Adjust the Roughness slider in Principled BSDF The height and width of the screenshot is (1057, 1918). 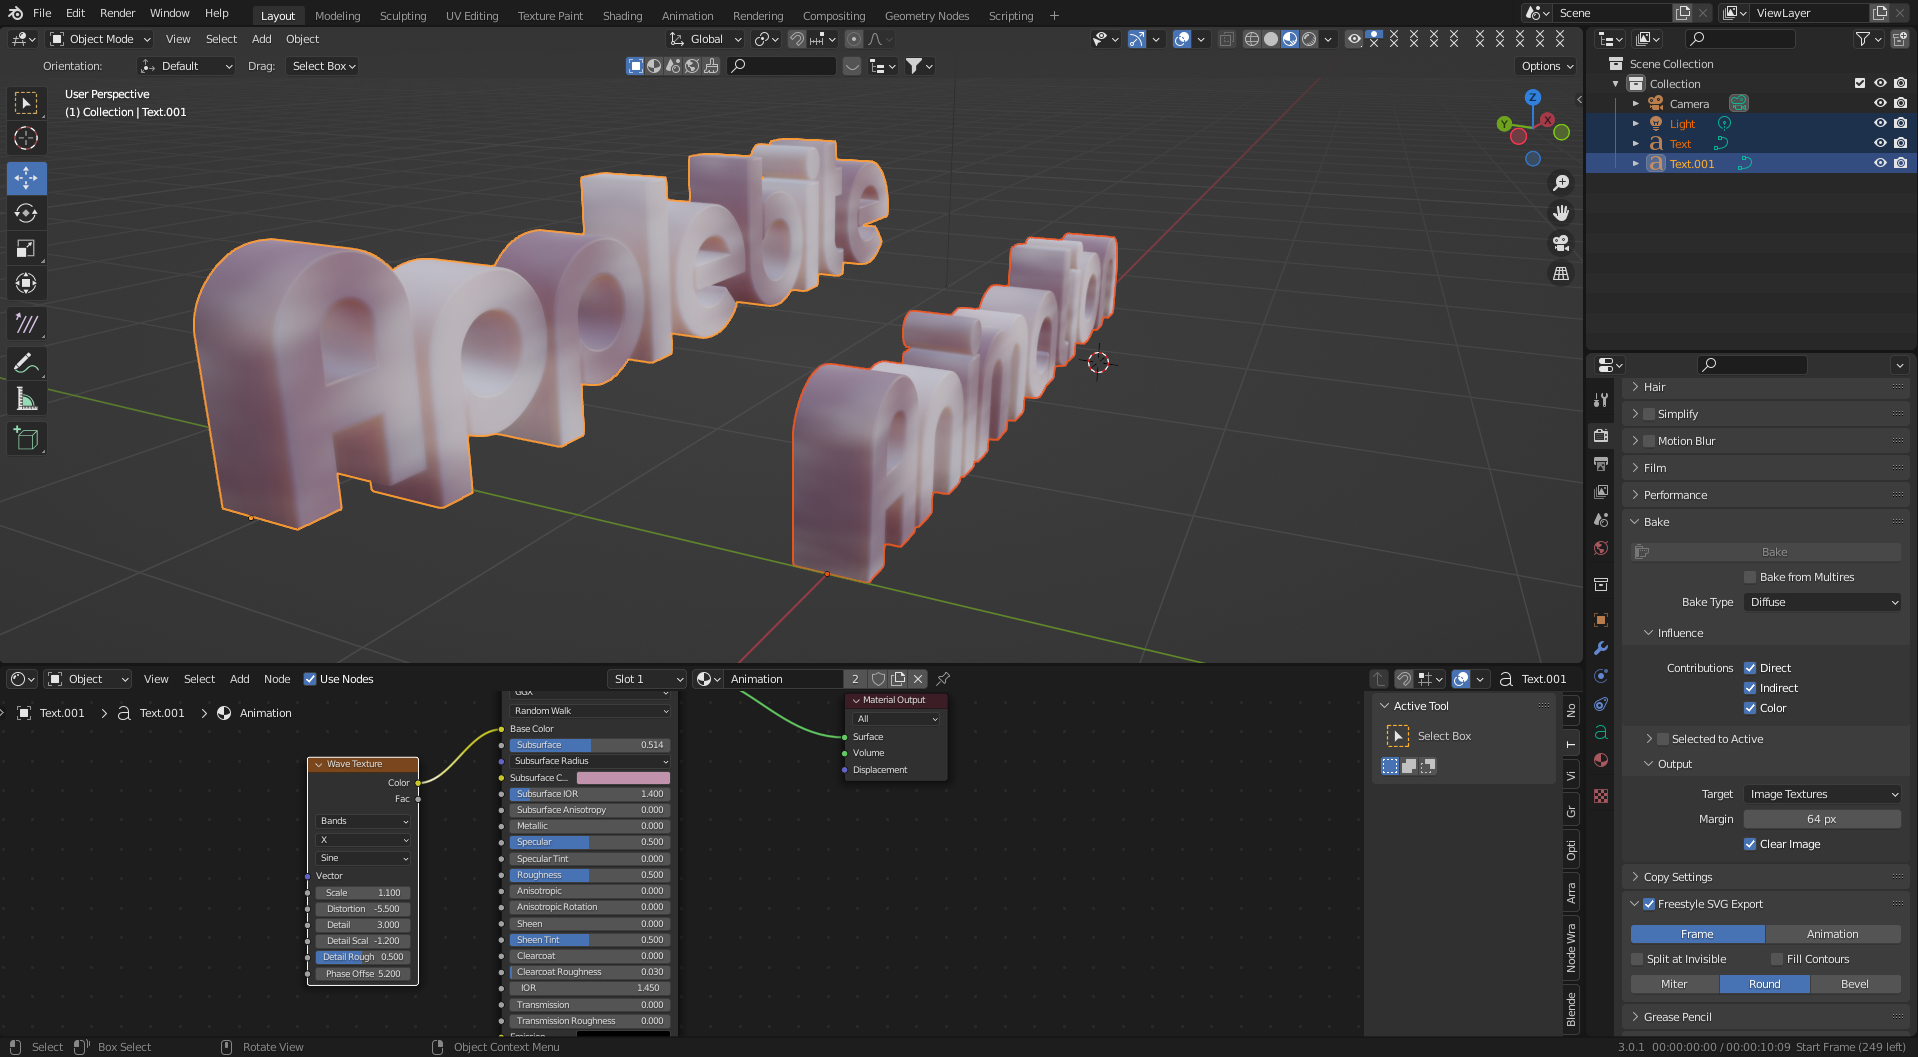click(x=589, y=875)
